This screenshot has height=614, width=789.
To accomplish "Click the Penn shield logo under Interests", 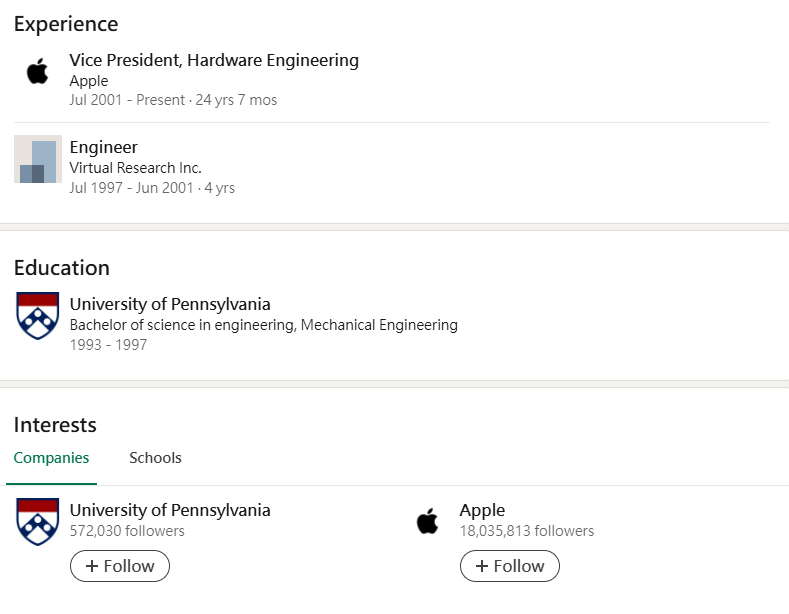I will point(38,521).
